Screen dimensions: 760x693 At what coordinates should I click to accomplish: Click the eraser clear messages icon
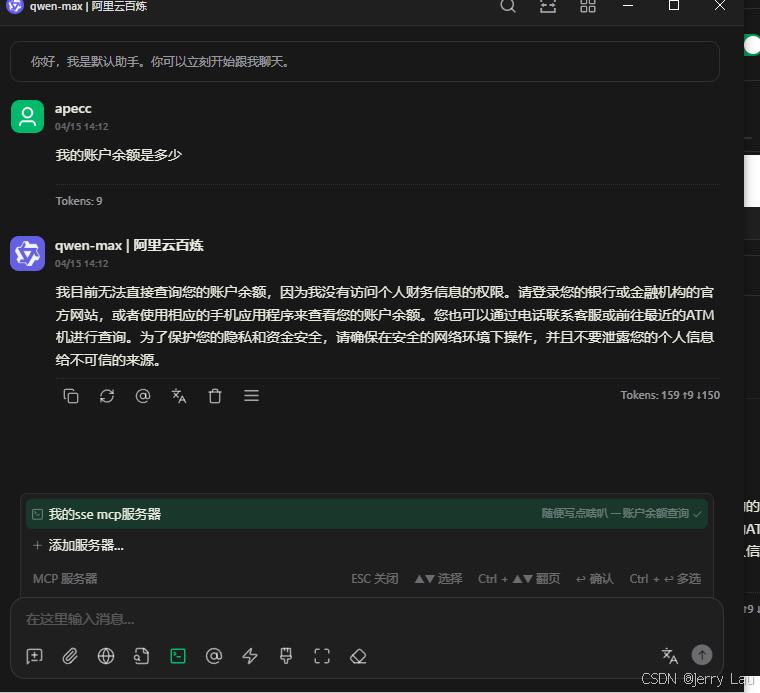(358, 656)
